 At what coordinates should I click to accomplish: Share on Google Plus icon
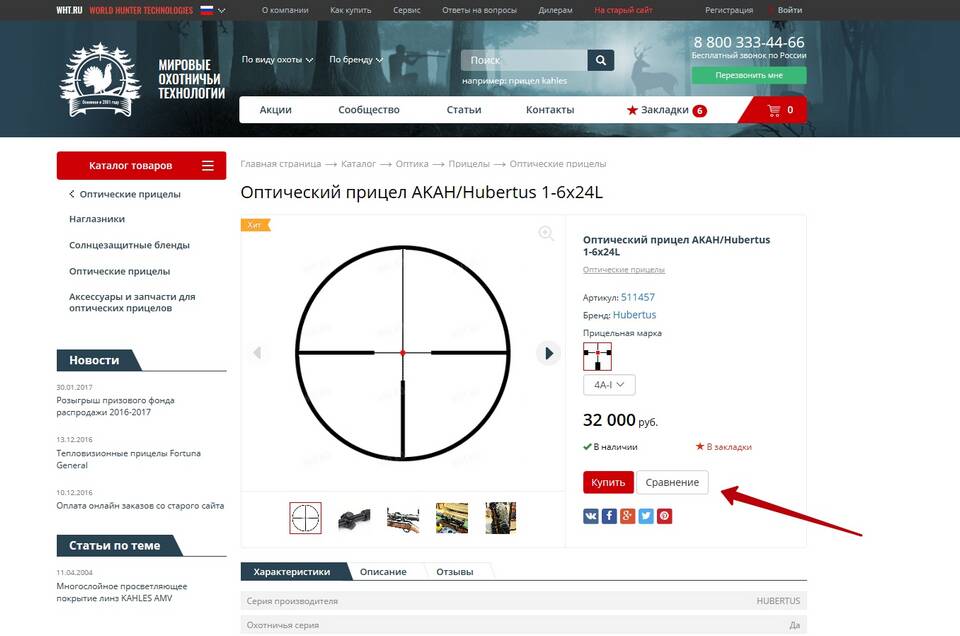(628, 516)
